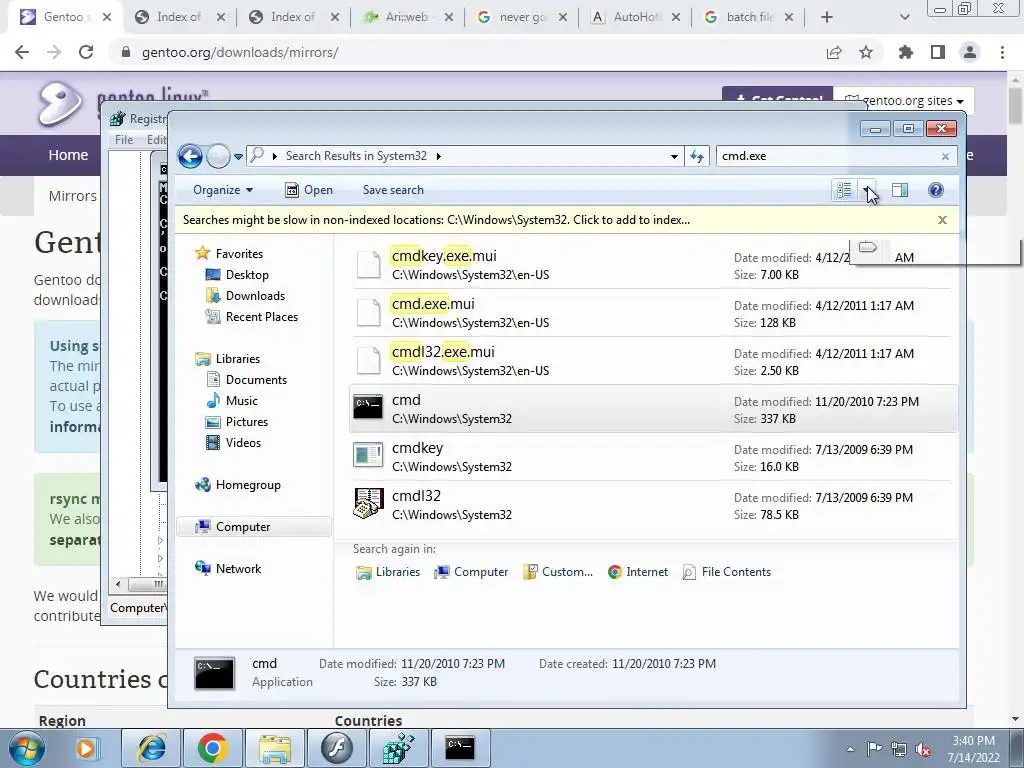Open gentoo.org sites dropdown
The image size is (1024, 768).
[904, 101]
